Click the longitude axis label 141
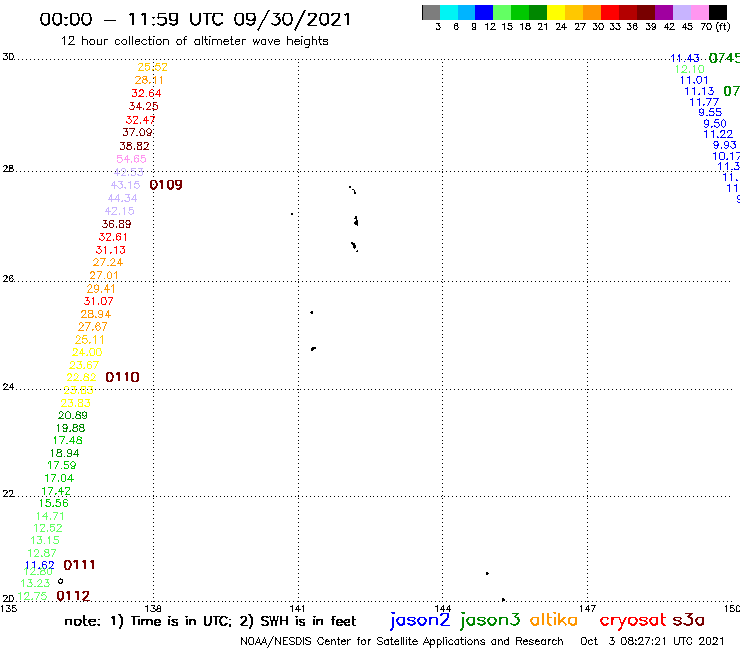 click(297, 608)
